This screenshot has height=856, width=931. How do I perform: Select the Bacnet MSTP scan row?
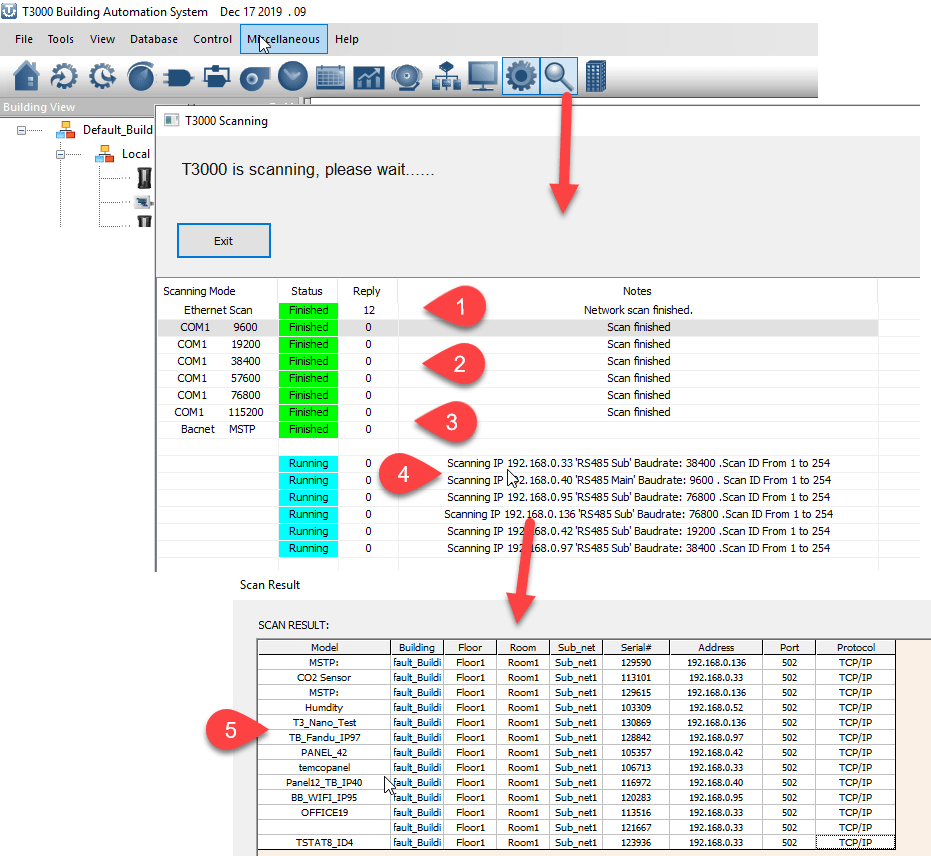coord(518,429)
